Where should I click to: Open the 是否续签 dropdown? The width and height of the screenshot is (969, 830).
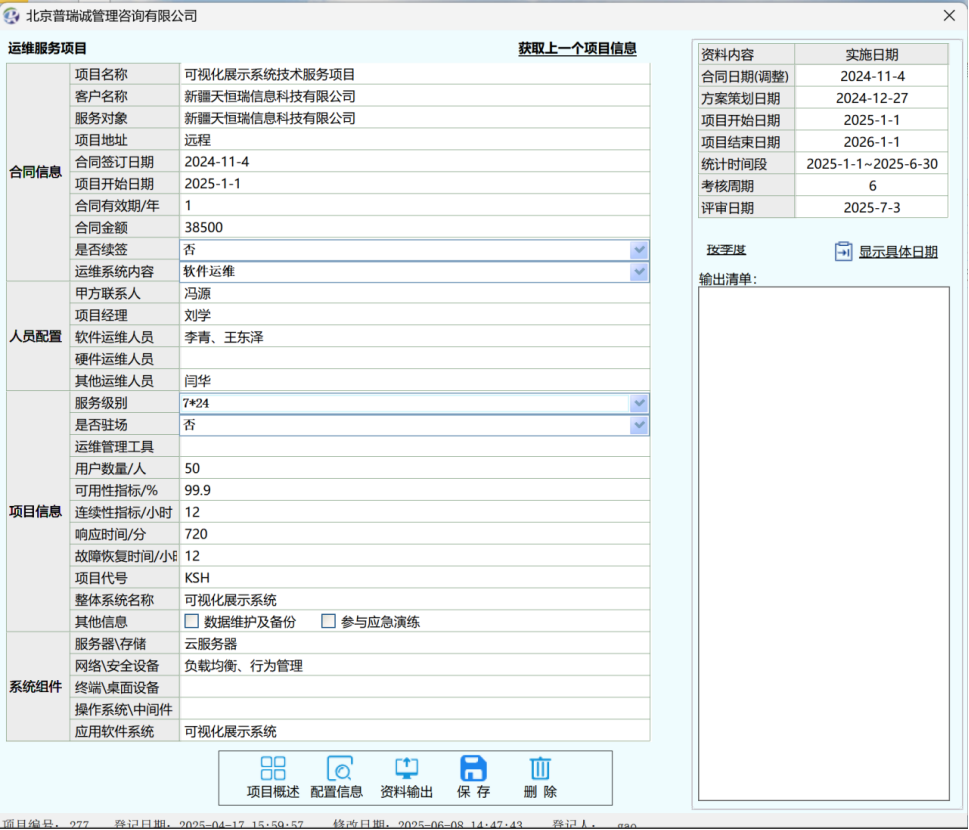(639, 249)
